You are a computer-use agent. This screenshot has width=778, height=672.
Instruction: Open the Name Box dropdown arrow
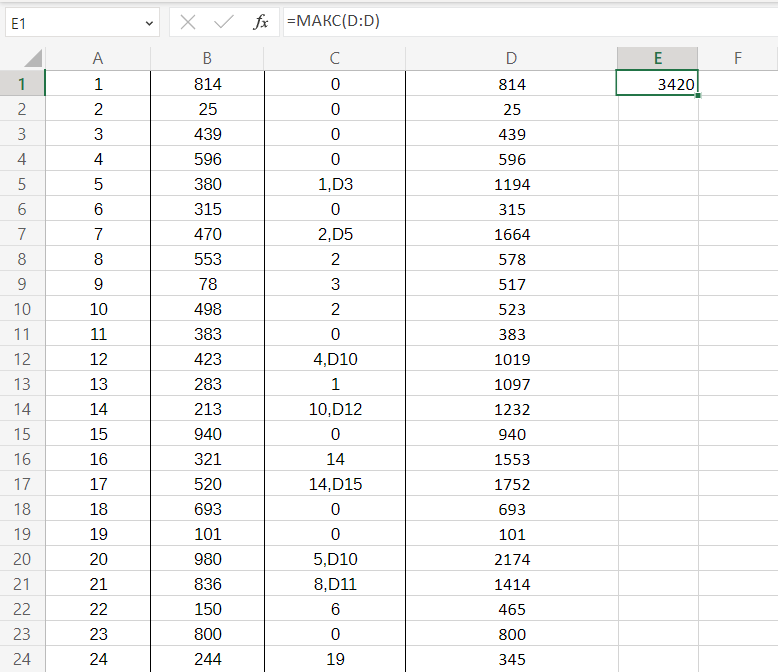coord(150,22)
